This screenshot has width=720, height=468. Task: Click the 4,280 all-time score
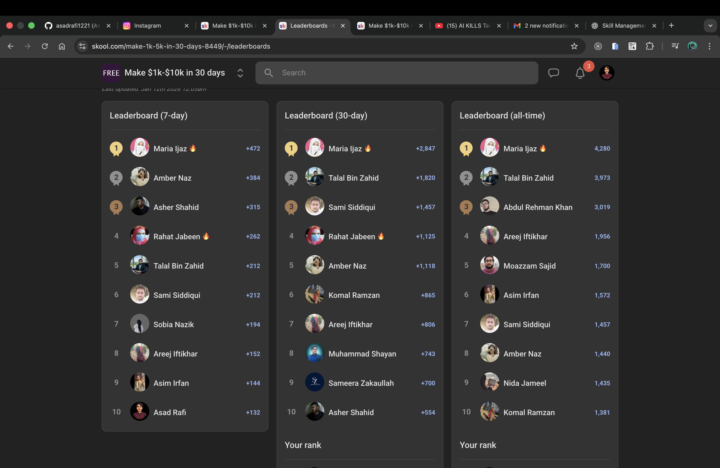602,148
